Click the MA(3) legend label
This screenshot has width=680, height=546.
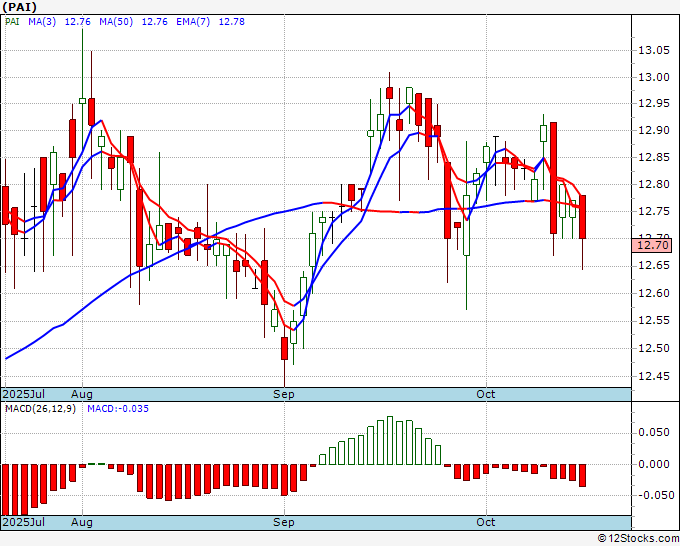(42, 21)
